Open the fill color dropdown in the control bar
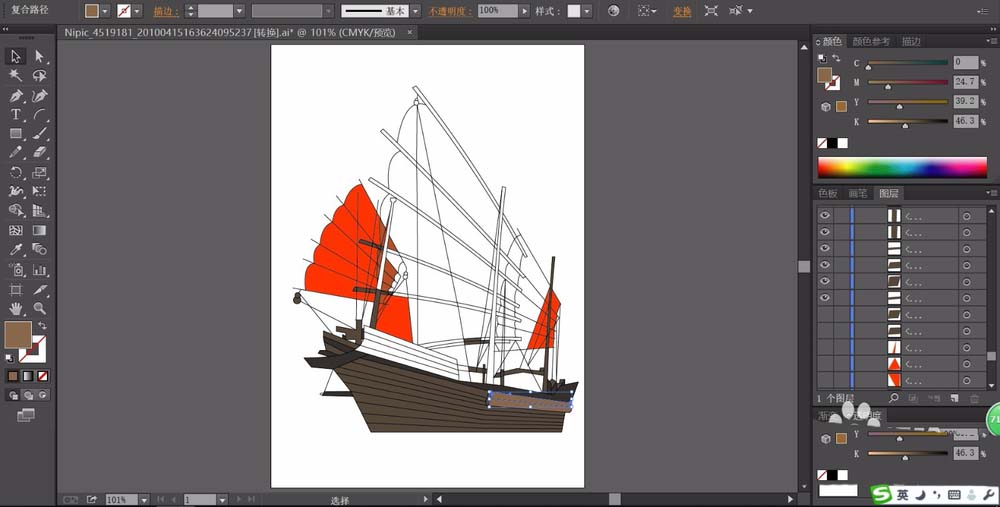 105,11
